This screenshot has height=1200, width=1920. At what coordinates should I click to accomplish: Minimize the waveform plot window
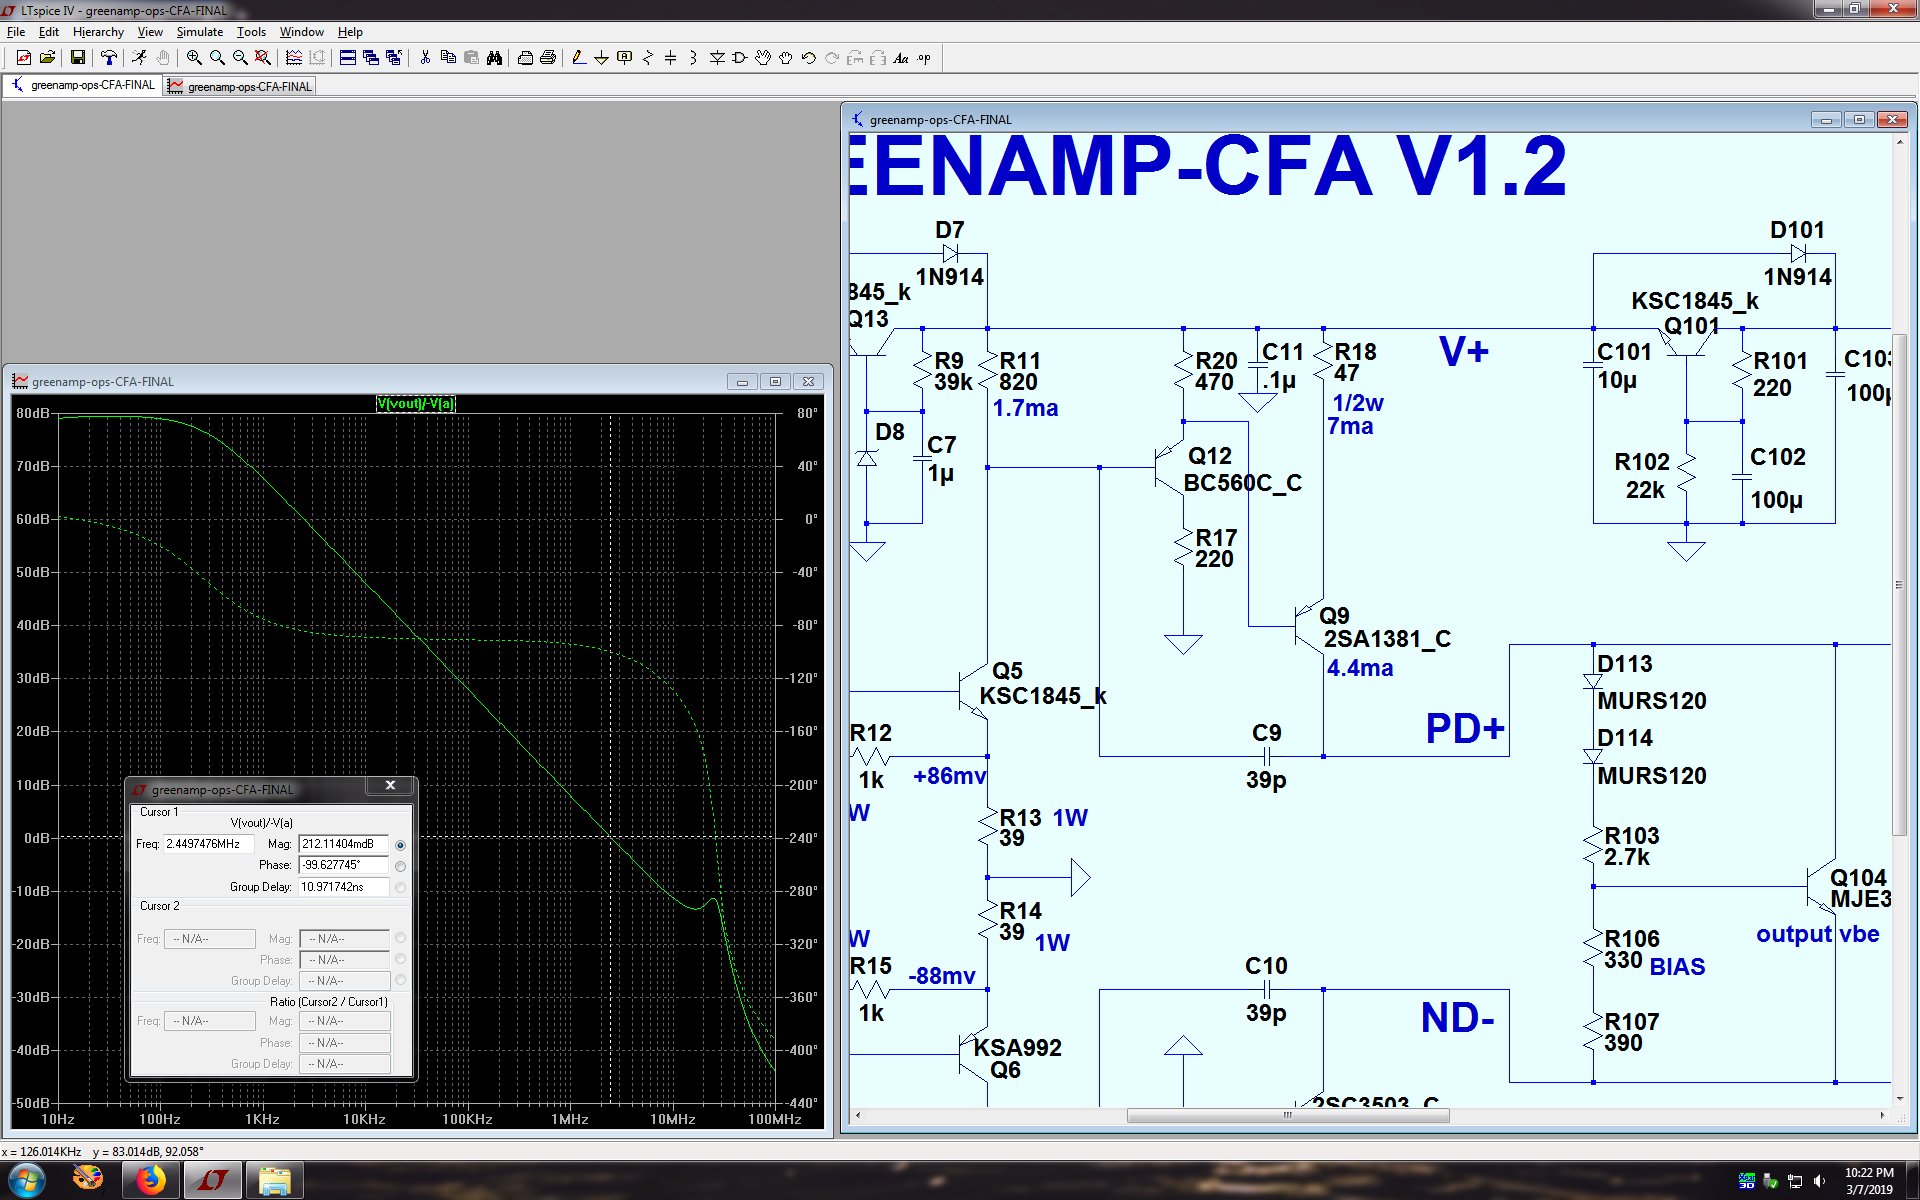click(x=742, y=381)
